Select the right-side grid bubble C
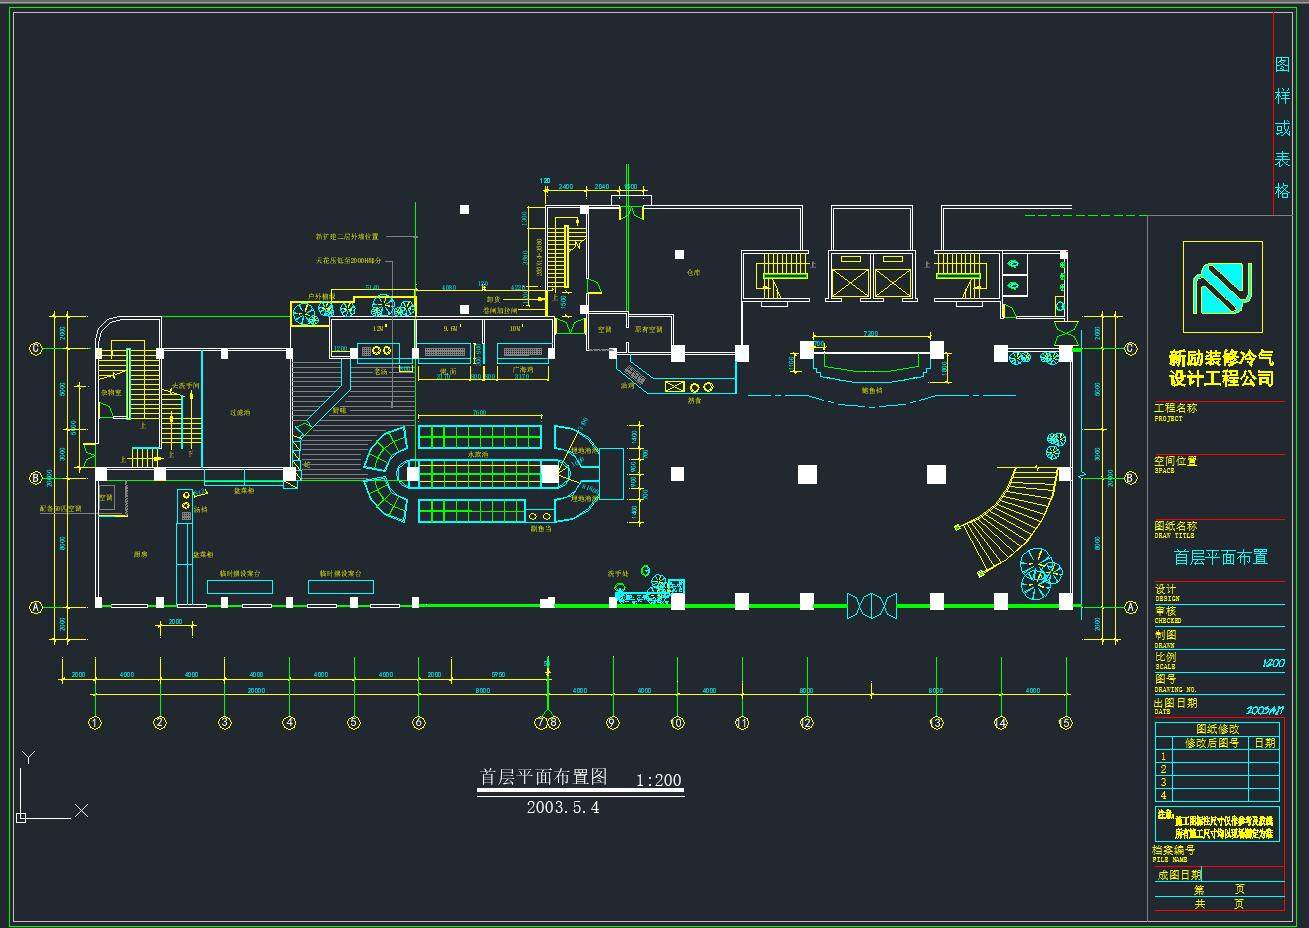 (x=1130, y=349)
